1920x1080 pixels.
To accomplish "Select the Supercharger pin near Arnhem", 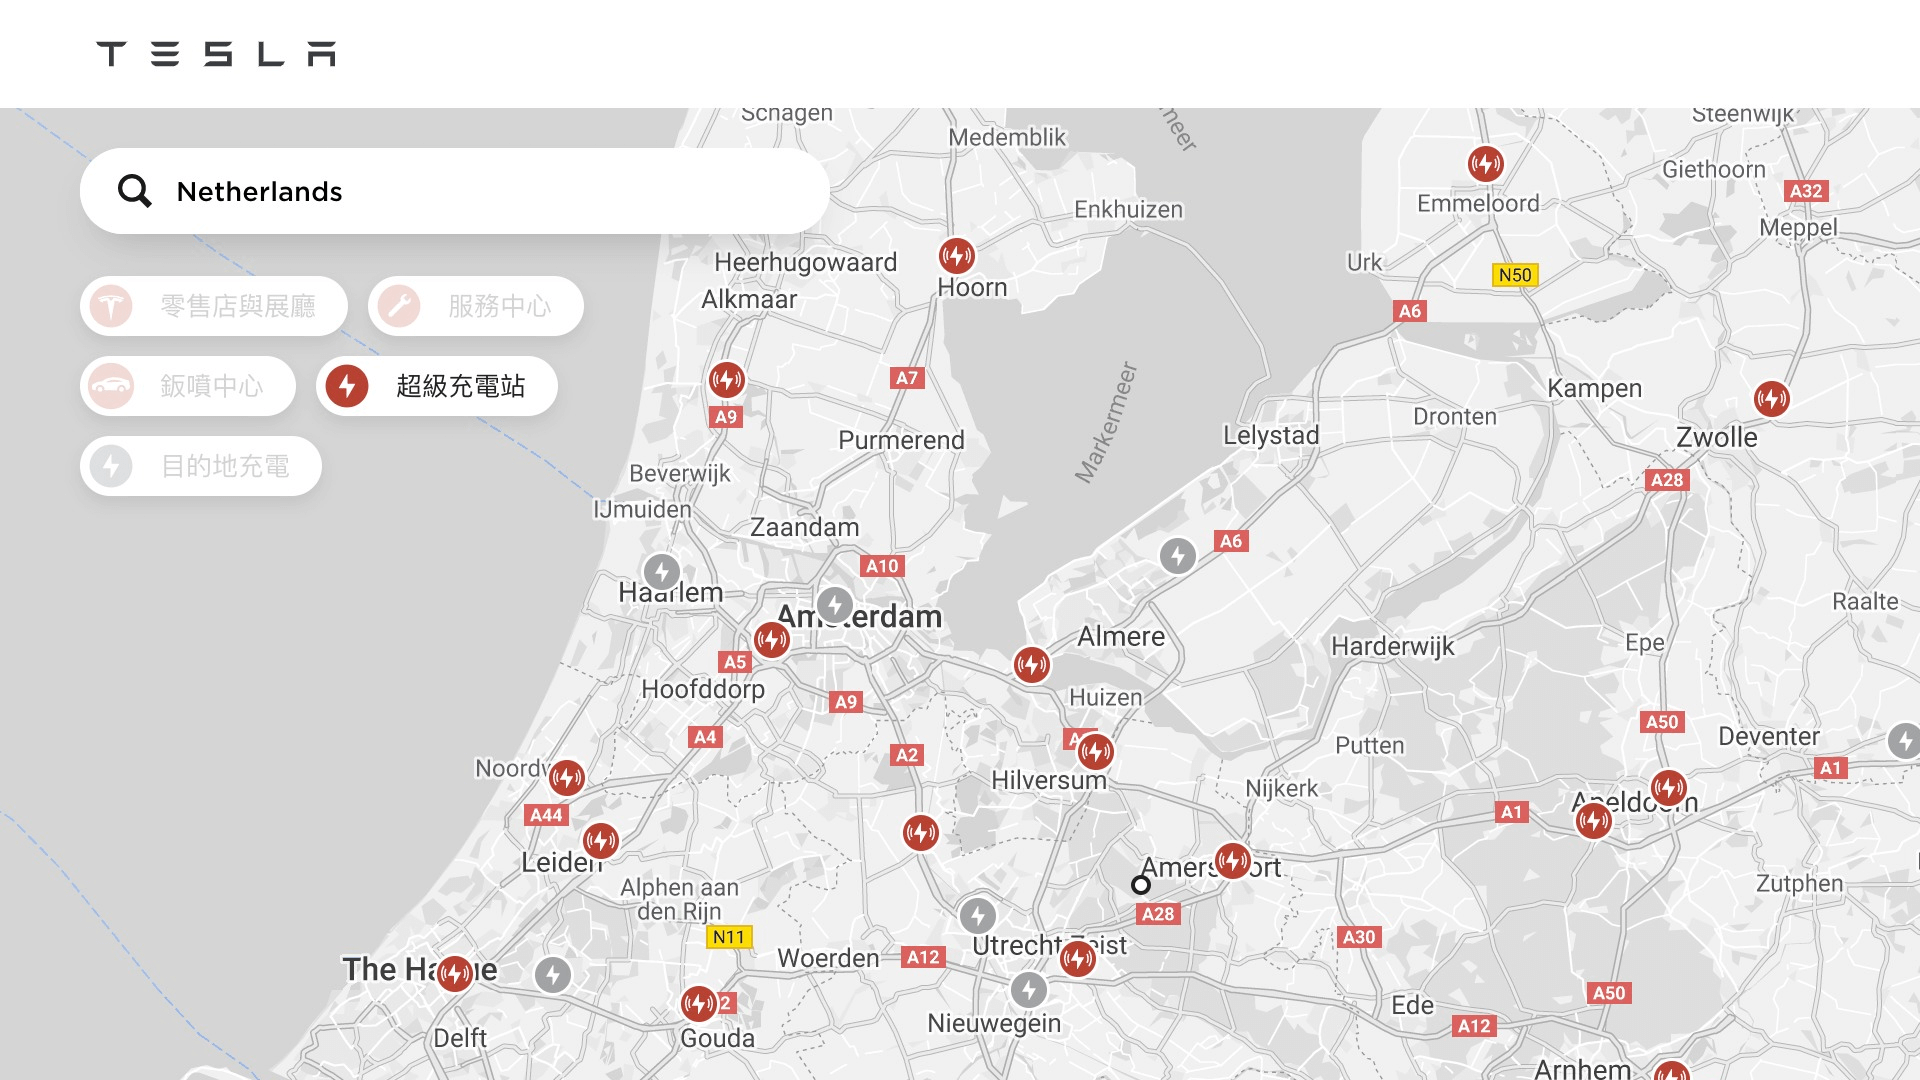I will point(1672,1072).
